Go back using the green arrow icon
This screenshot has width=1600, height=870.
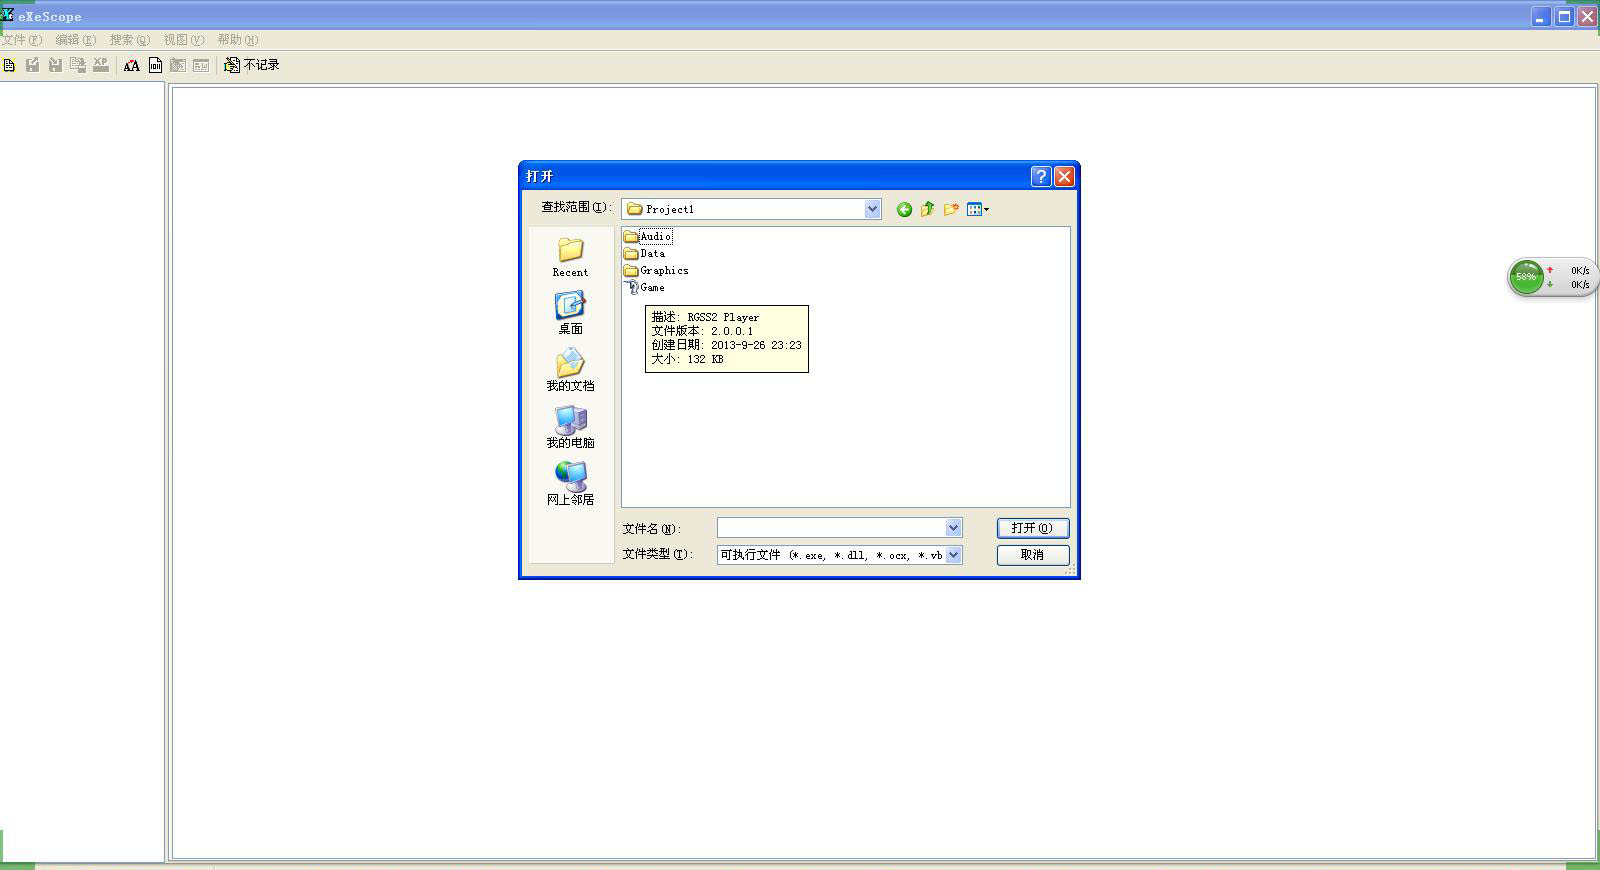(x=904, y=209)
